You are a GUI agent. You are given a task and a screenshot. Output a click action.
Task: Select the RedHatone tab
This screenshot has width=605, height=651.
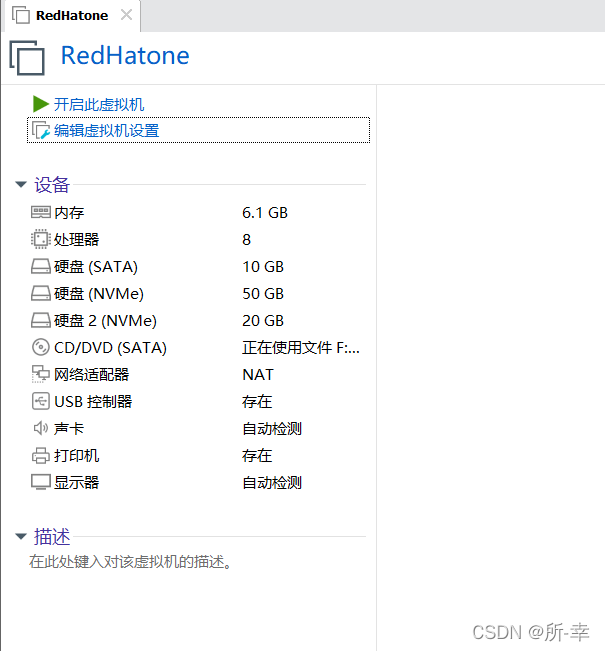pos(72,16)
